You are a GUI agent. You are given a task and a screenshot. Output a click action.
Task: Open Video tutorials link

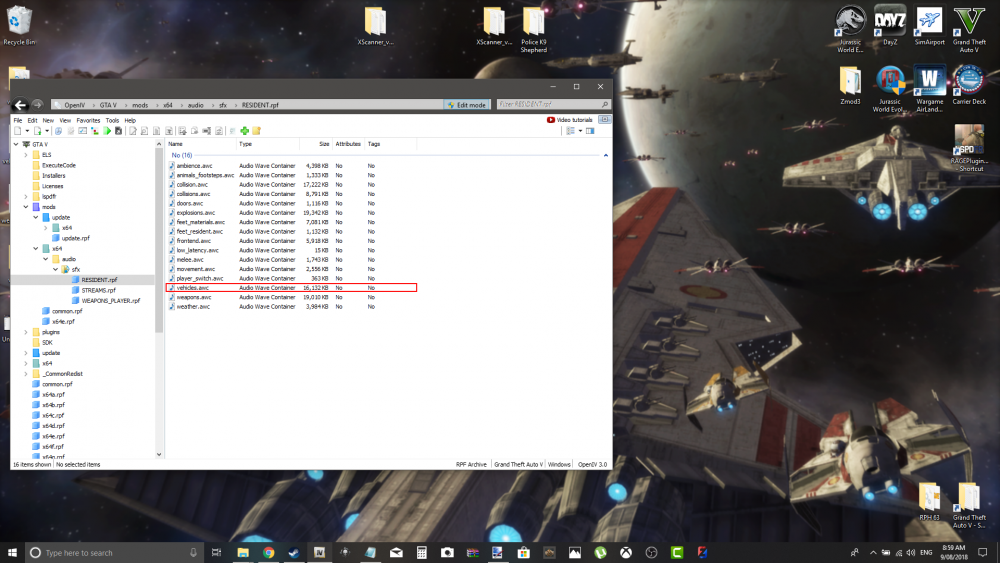coord(570,120)
